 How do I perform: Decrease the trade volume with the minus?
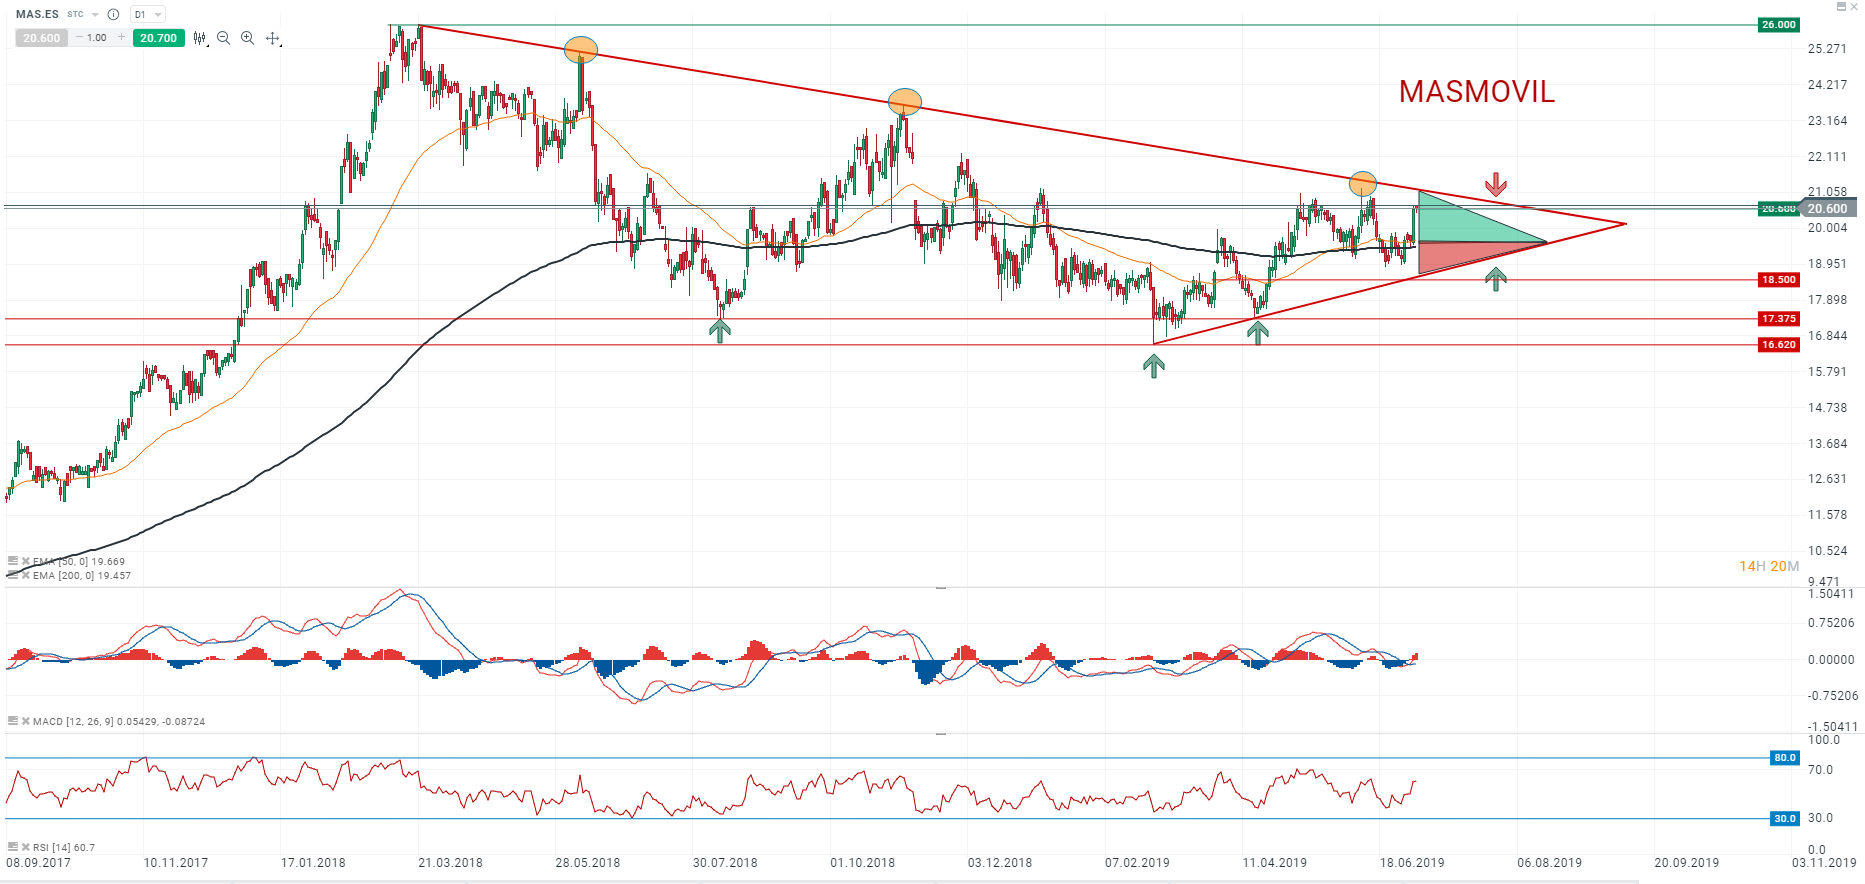coord(80,37)
